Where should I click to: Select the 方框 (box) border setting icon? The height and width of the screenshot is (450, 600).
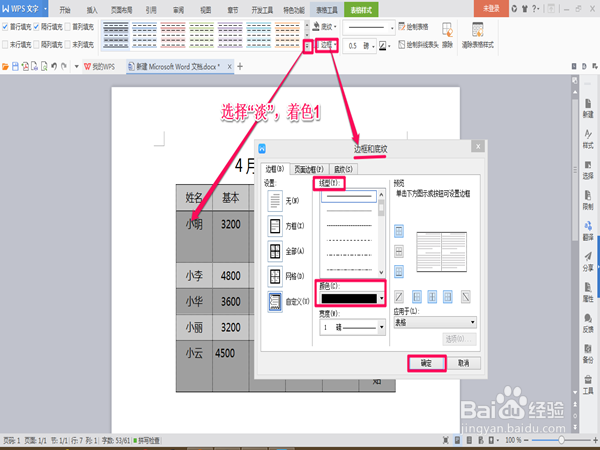(x=275, y=226)
